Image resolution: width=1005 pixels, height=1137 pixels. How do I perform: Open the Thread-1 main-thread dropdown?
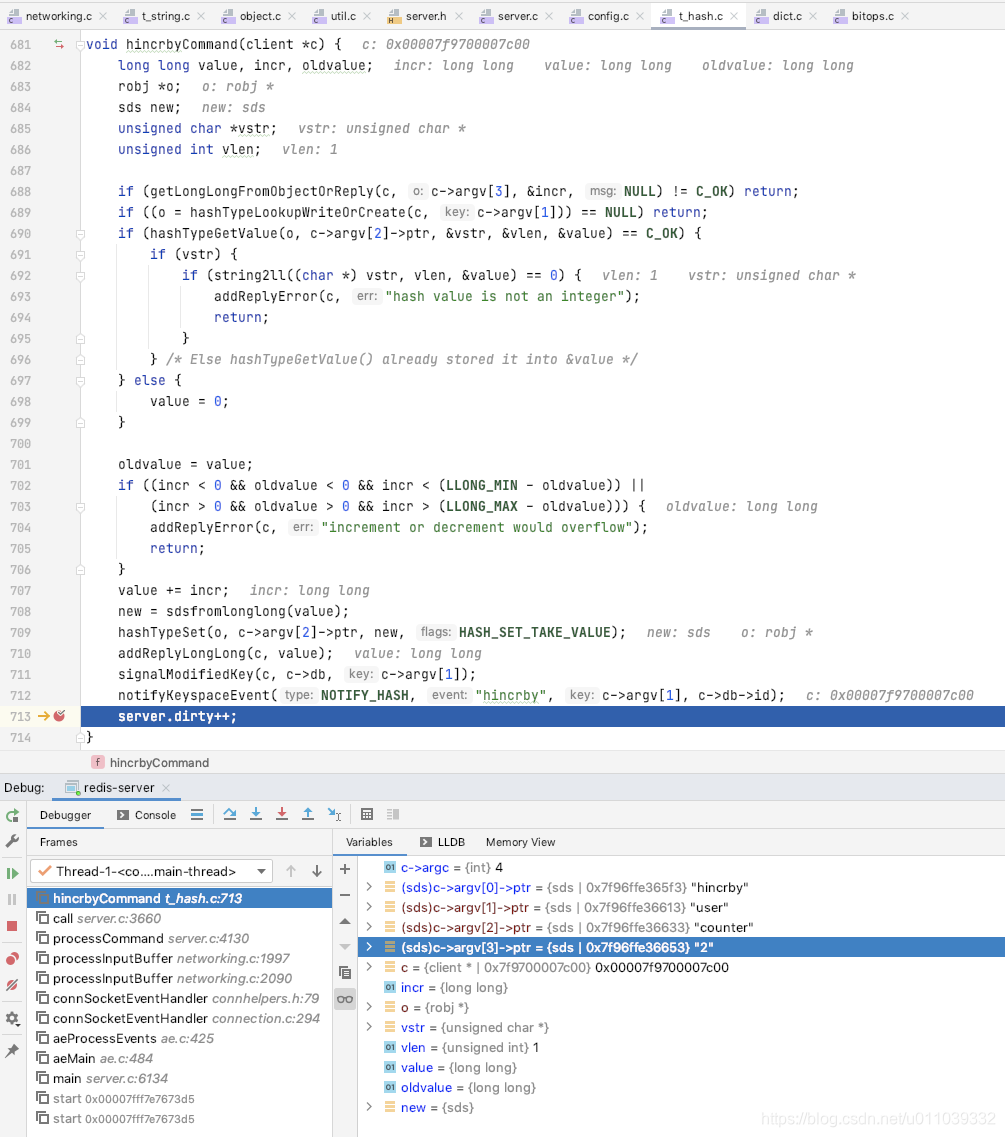(x=152, y=871)
